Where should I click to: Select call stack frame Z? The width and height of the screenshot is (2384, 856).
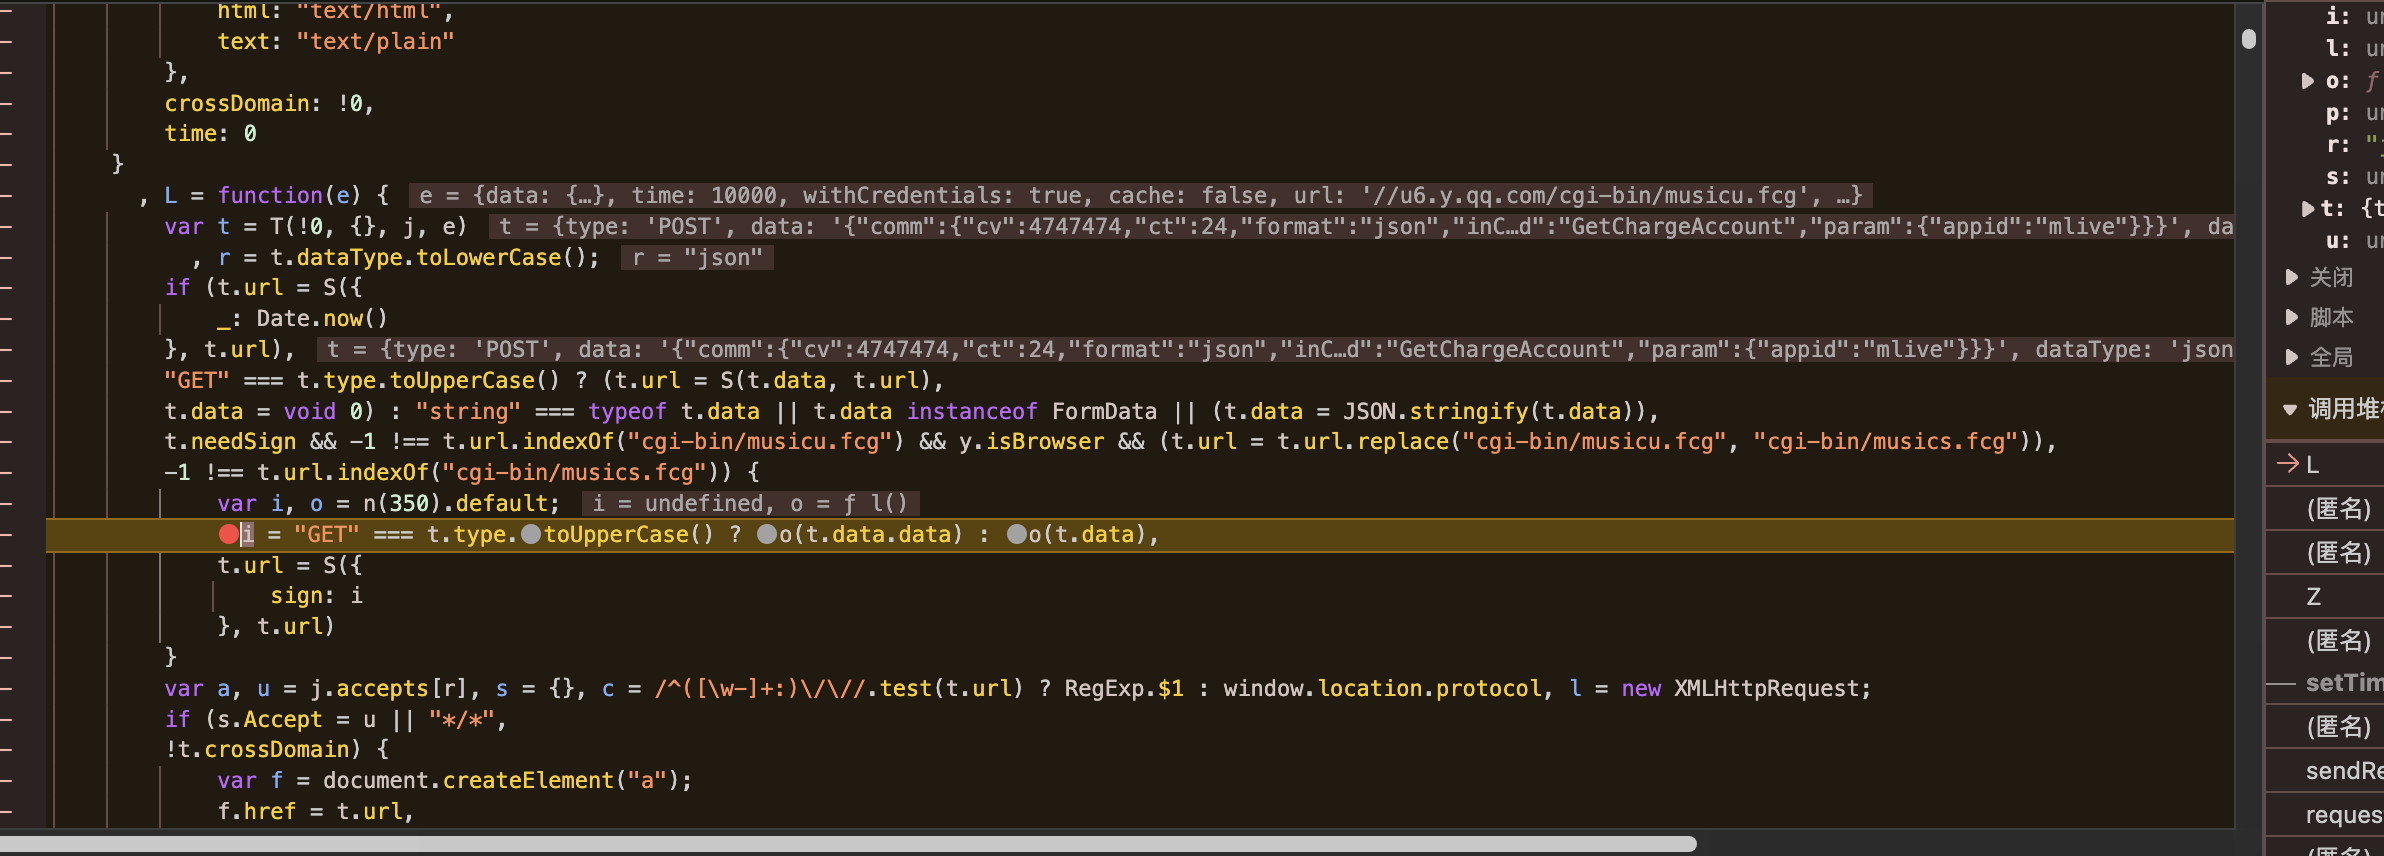[2325, 596]
